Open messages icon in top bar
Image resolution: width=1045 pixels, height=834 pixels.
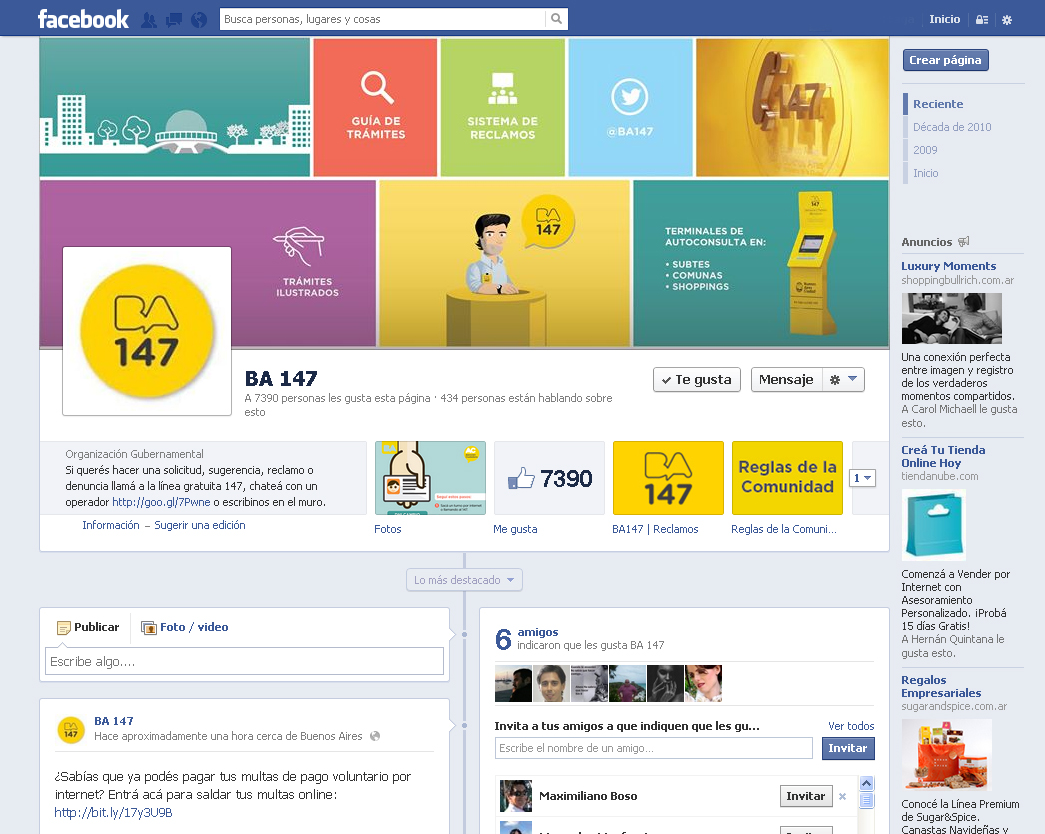tap(174, 20)
